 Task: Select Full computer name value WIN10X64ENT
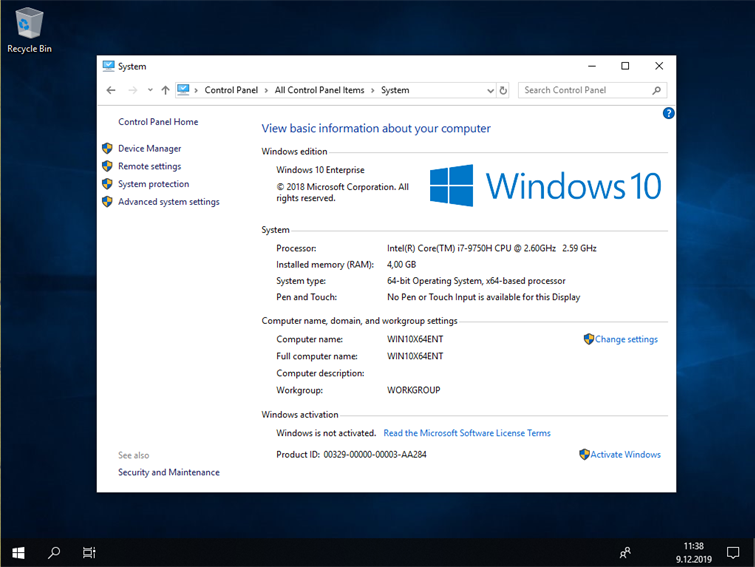click(415, 356)
